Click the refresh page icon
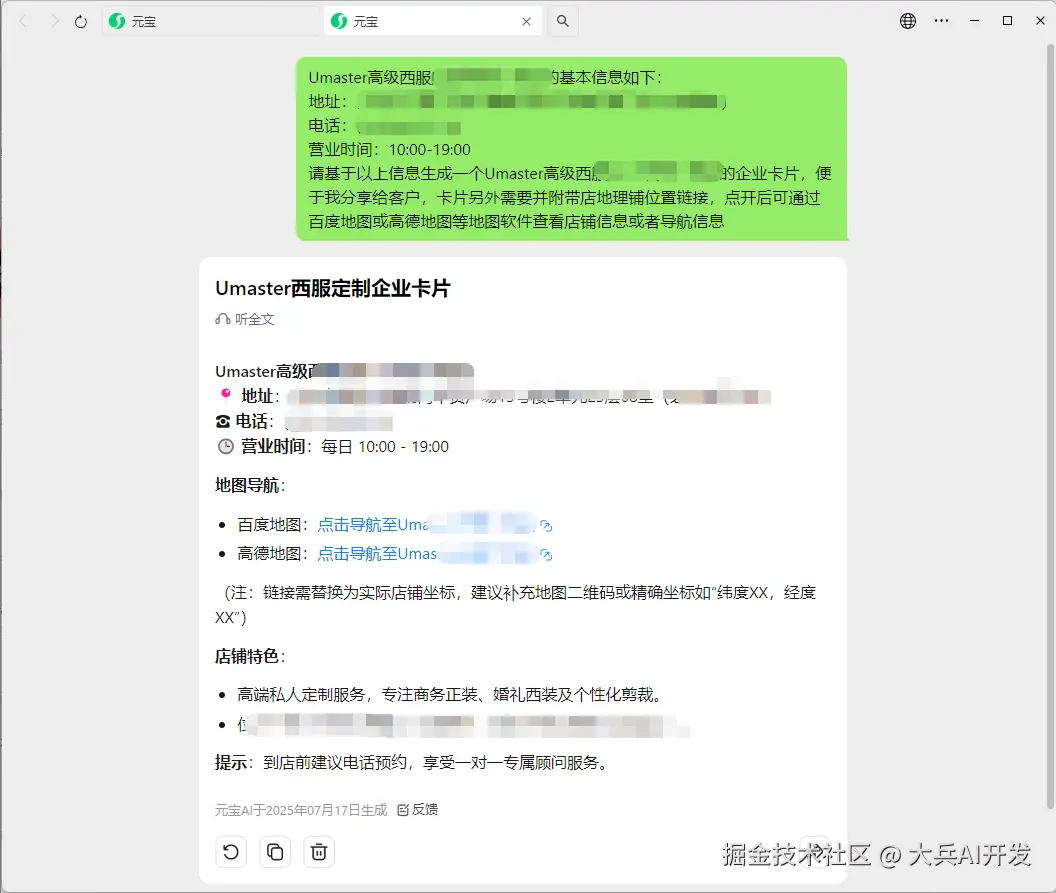 click(x=79, y=20)
